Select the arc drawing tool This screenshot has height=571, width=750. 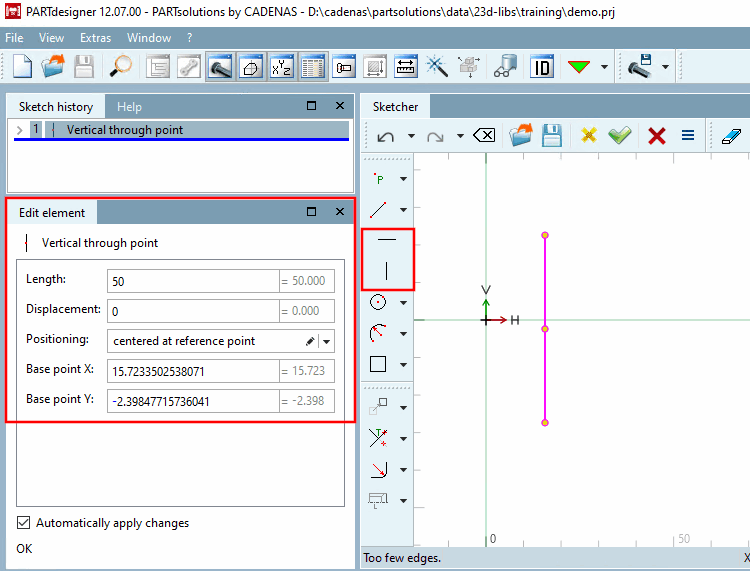(x=378, y=333)
